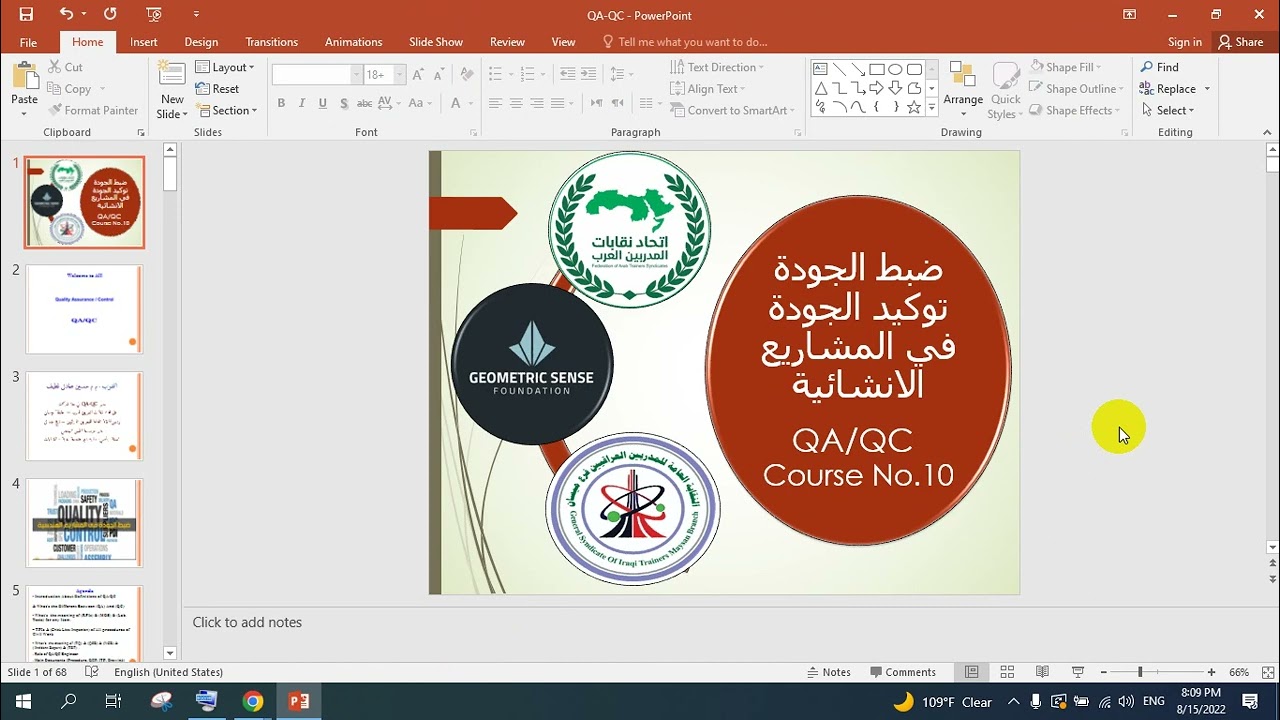Open the Comments pane from status bar
The width and height of the screenshot is (1280, 720).
coord(903,672)
